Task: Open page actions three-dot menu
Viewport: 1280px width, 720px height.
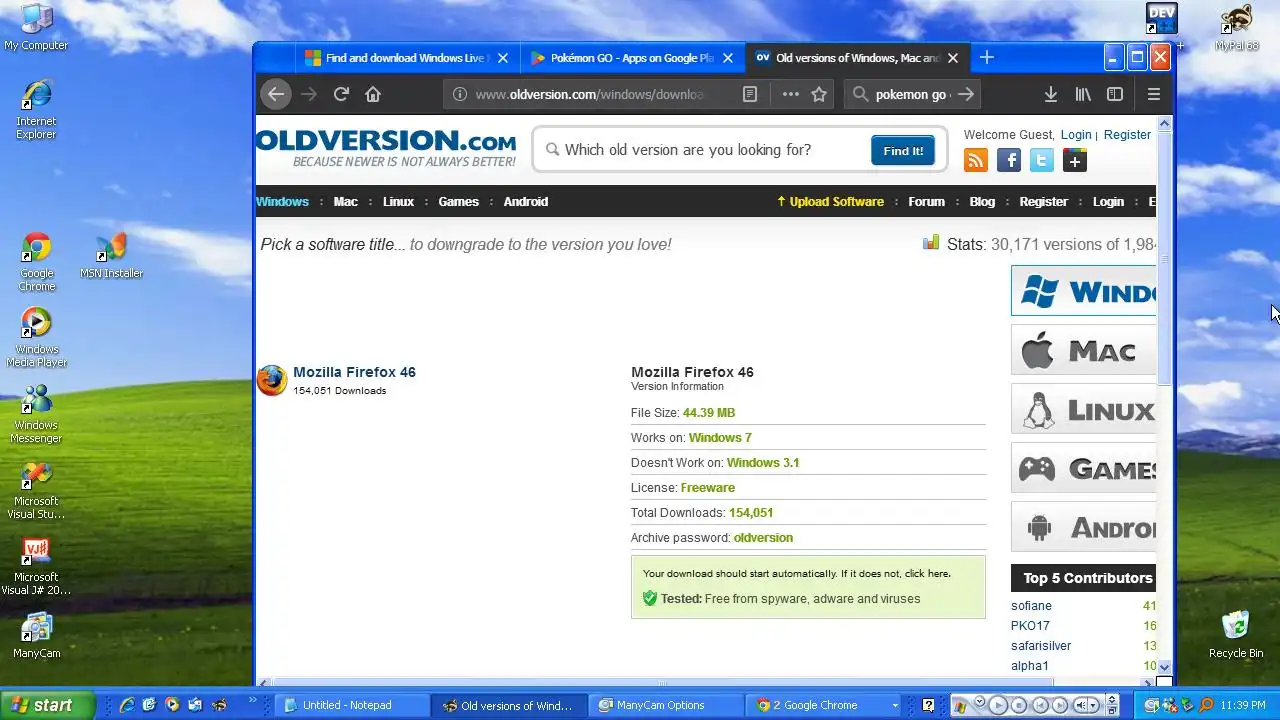Action: [x=791, y=94]
